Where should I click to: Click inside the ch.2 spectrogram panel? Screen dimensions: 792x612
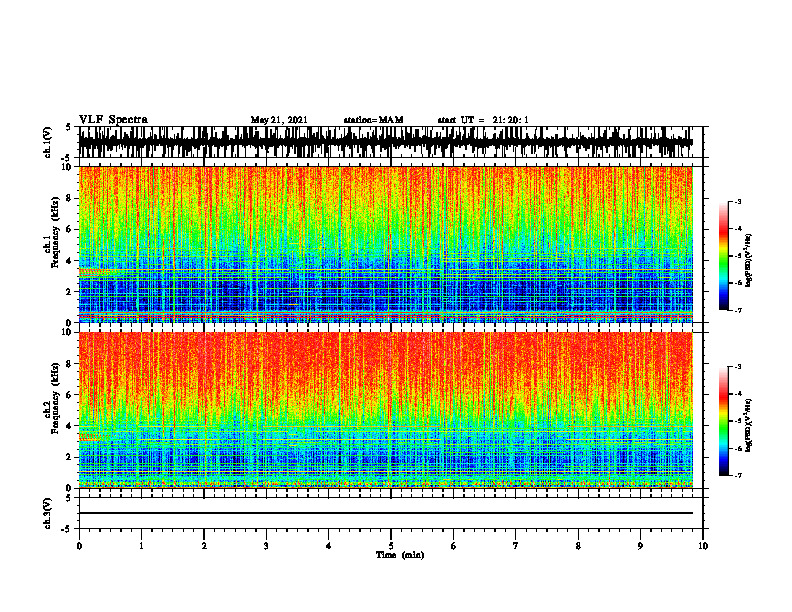tap(386, 410)
